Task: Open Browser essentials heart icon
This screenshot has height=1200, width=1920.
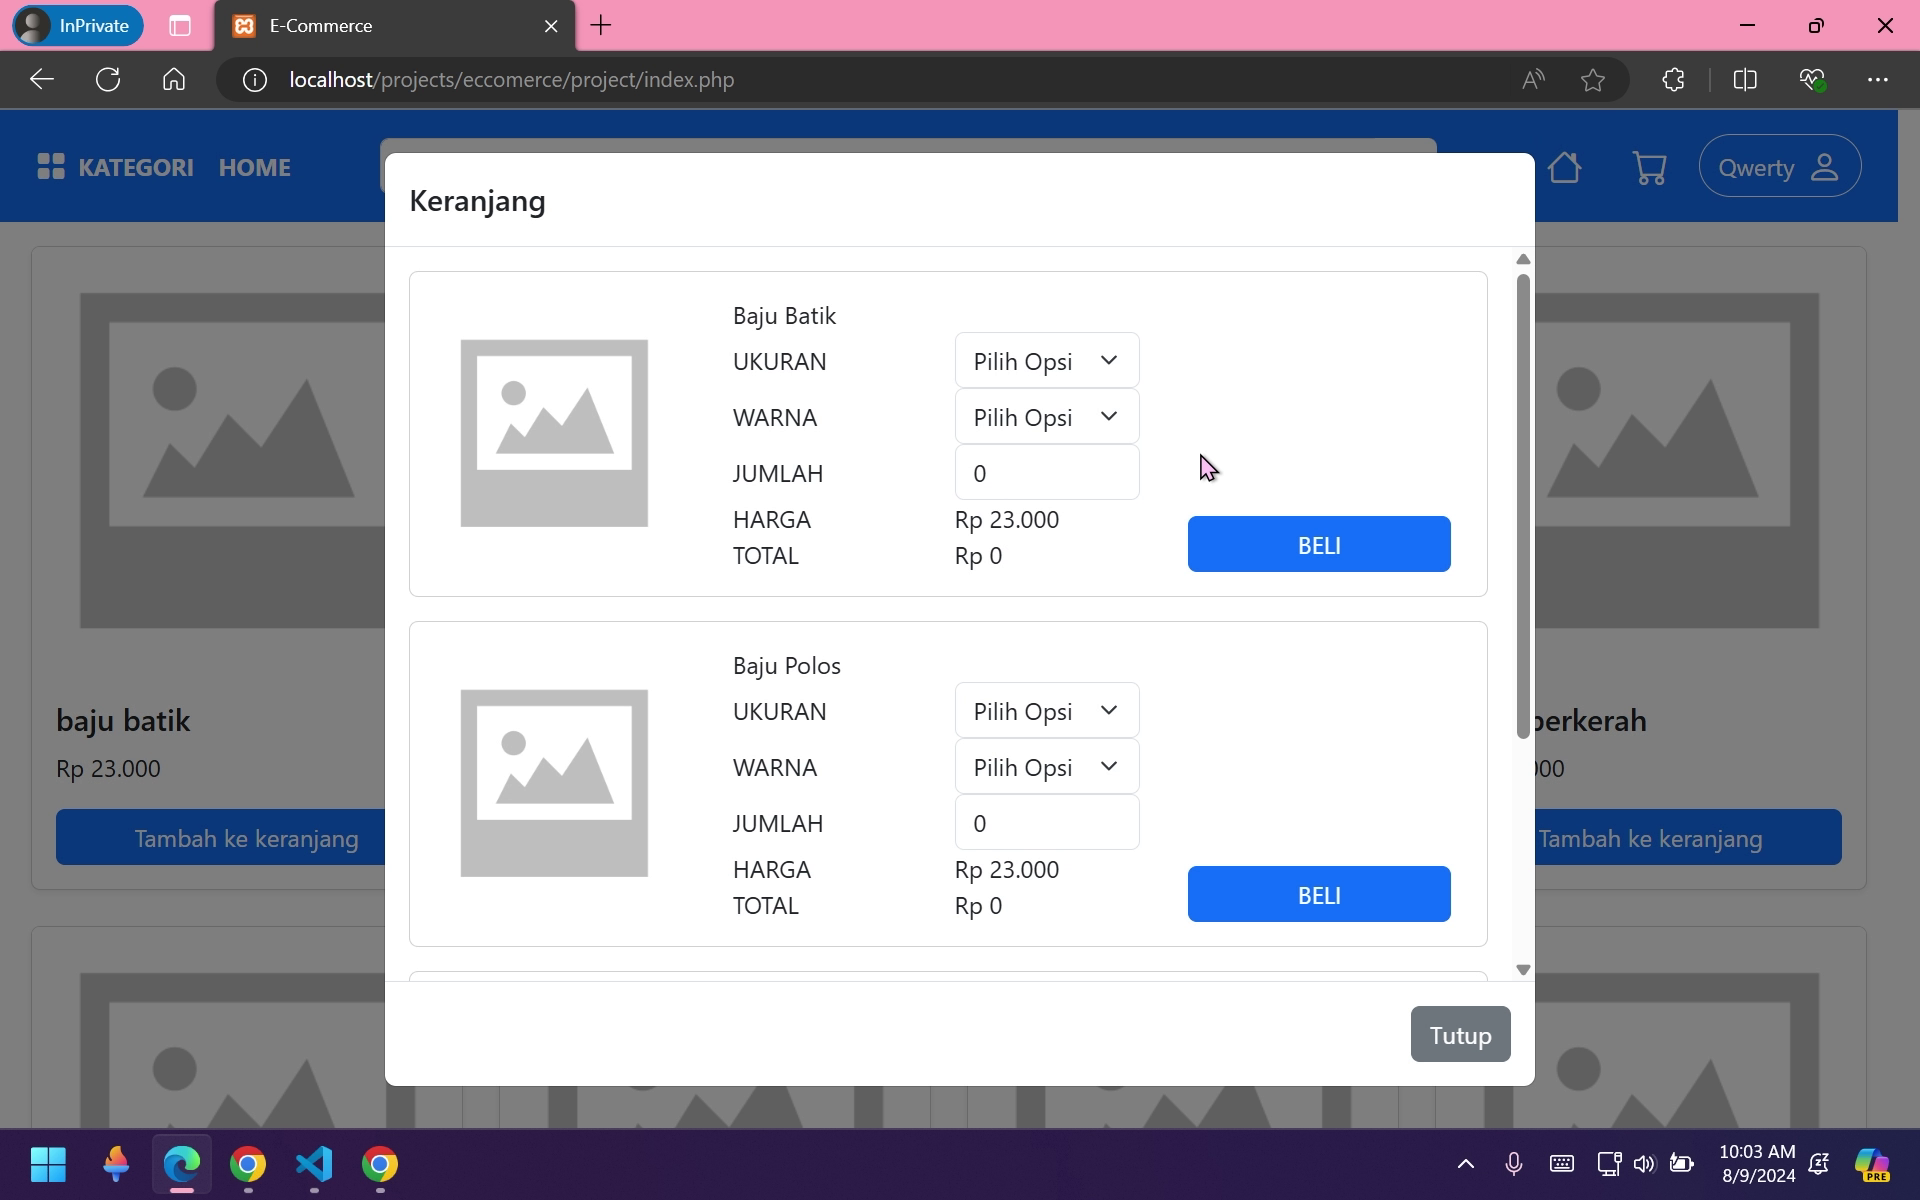Action: (1812, 80)
